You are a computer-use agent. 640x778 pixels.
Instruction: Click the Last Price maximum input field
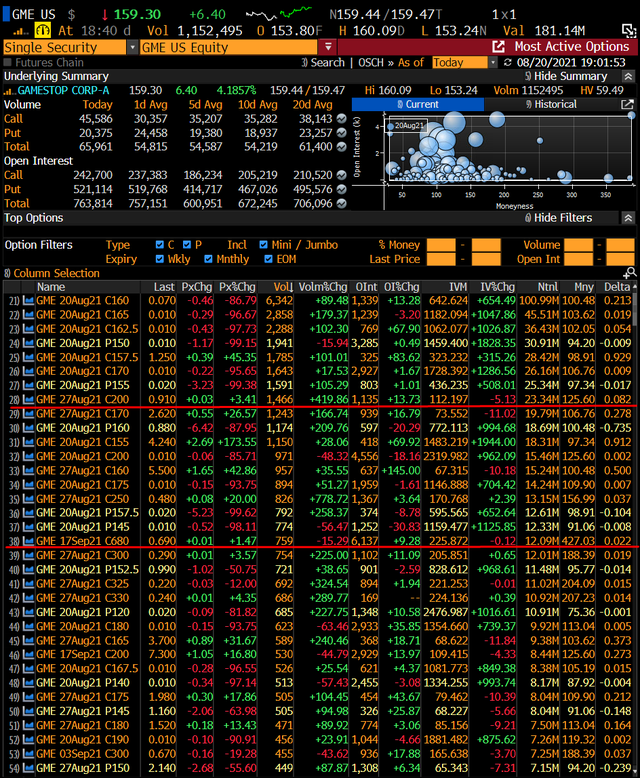(x=486, y=259)
